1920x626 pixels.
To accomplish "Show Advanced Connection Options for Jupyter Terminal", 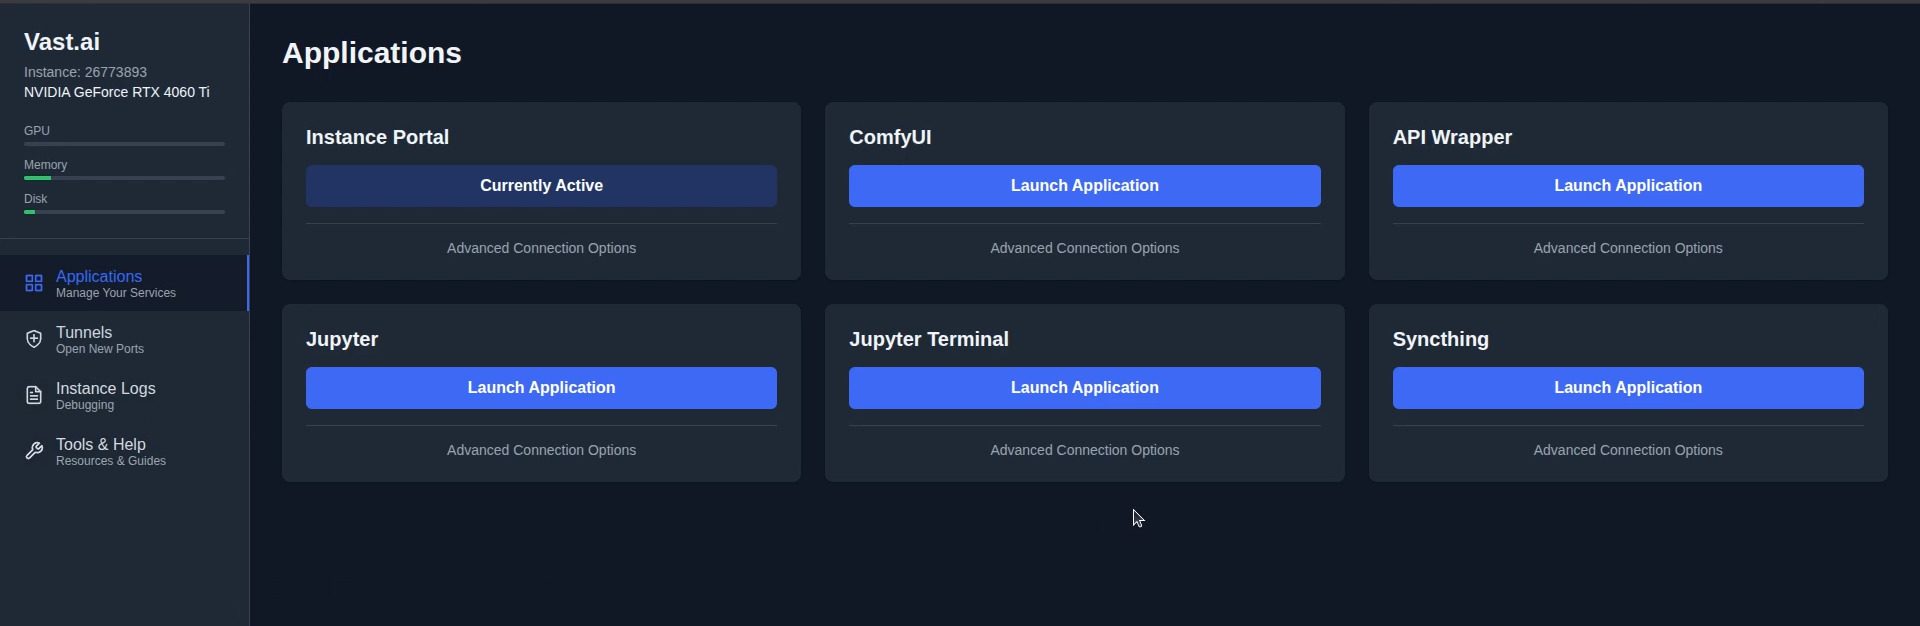I will click(1084, 450).
